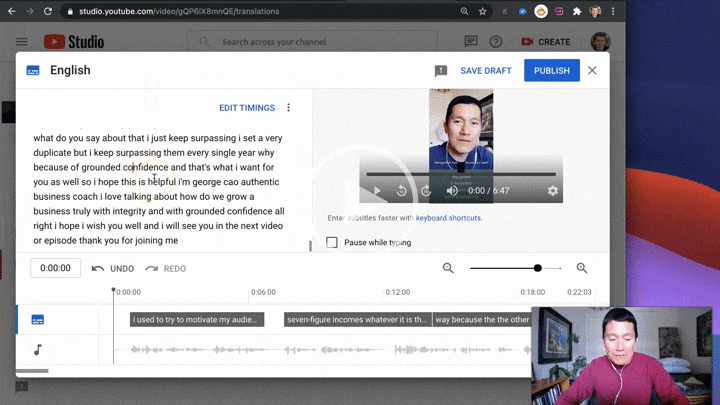This screenshot has height=405, width=720.
Task: Publish the English subtitles
Action: [x=551, y=71]
